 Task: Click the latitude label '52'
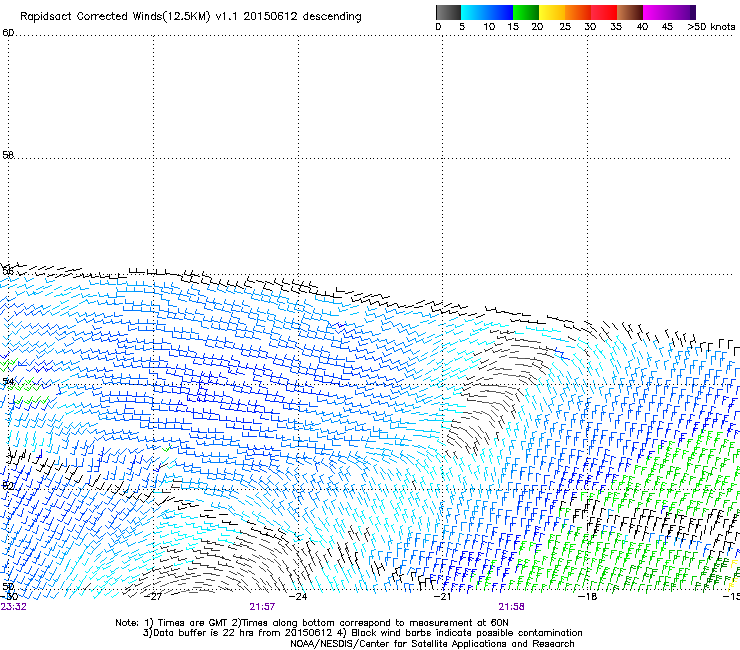click(8, 486)
